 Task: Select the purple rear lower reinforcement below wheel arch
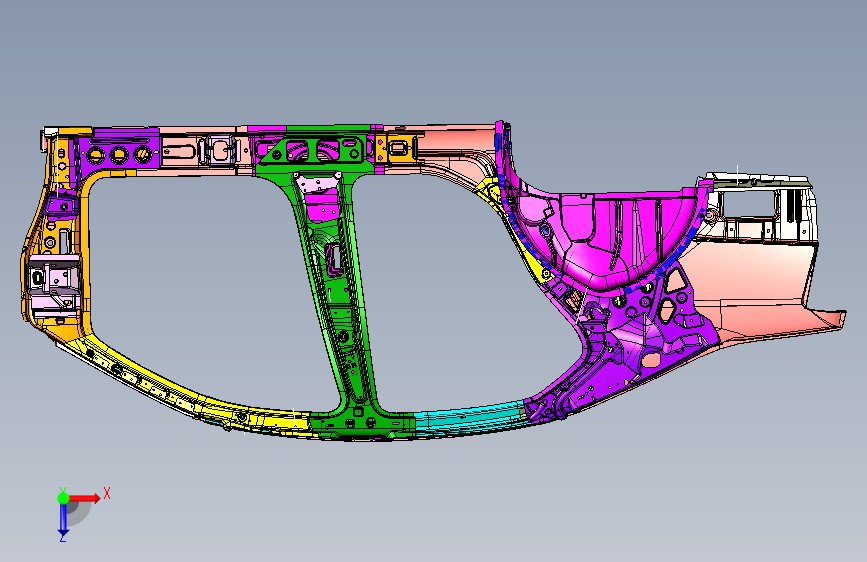[636, 343]
